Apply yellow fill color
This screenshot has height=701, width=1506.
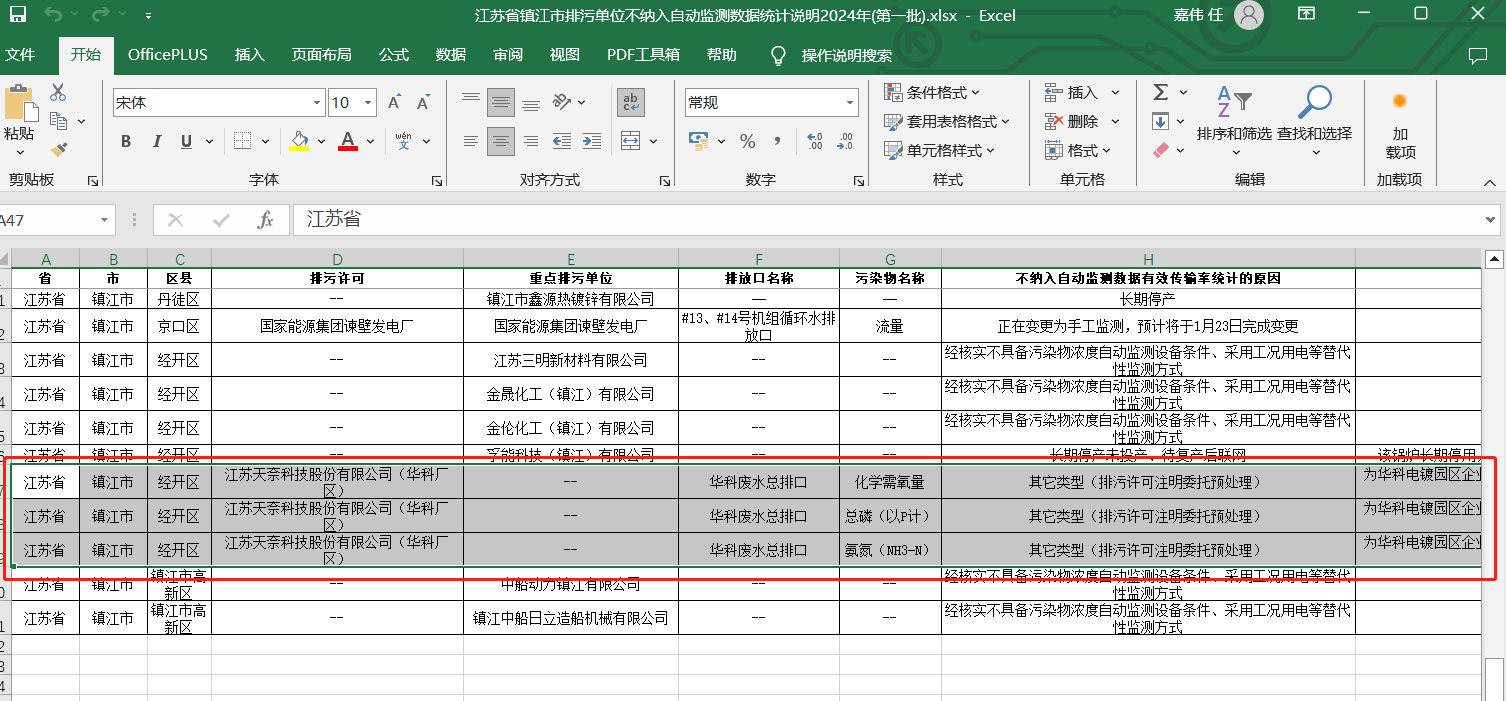point(299,141)
